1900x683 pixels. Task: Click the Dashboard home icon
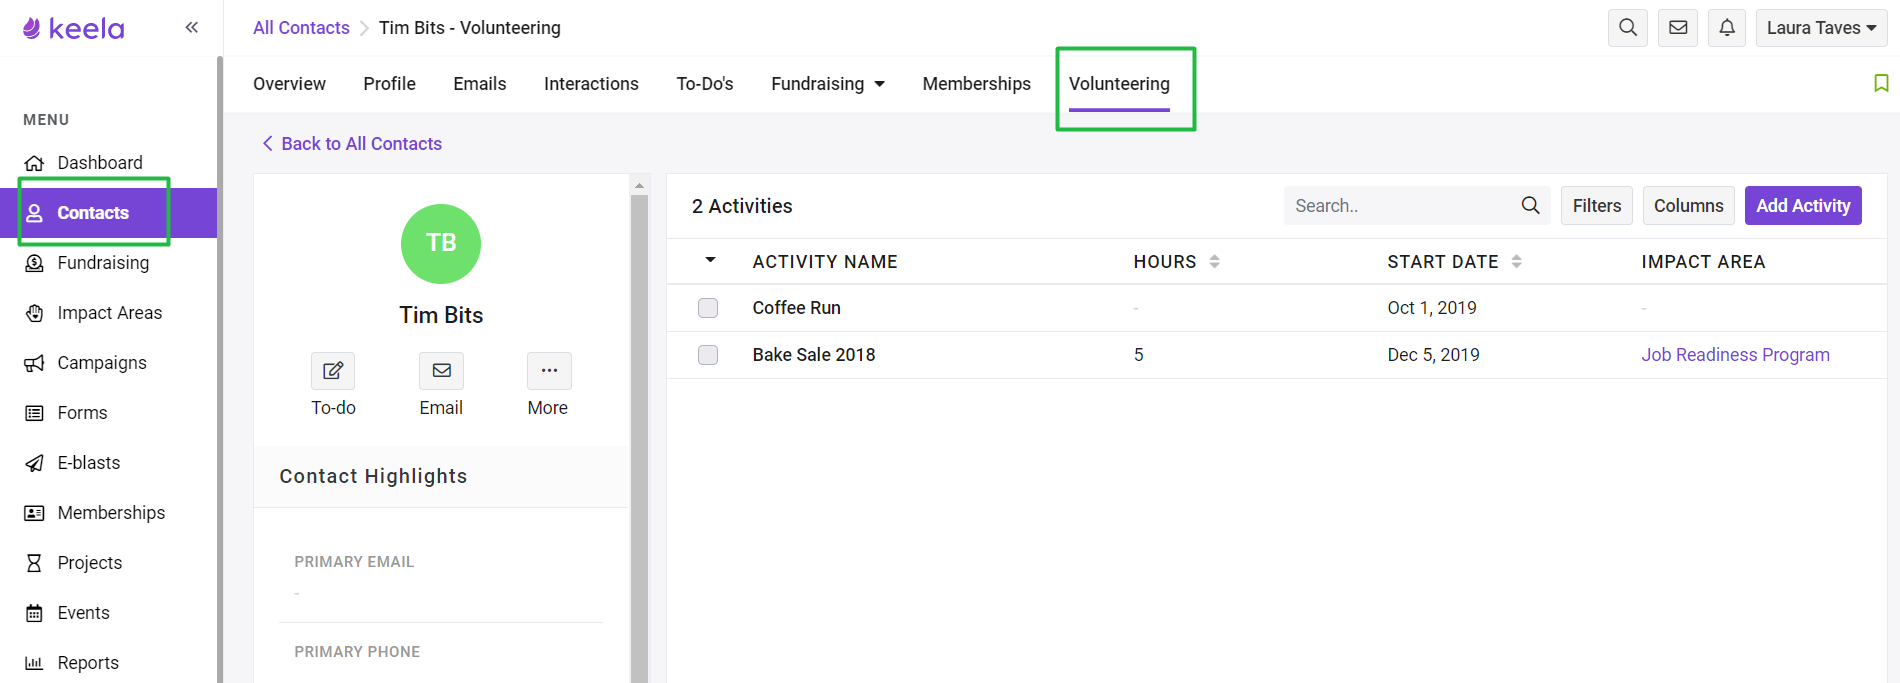(34, 163)
